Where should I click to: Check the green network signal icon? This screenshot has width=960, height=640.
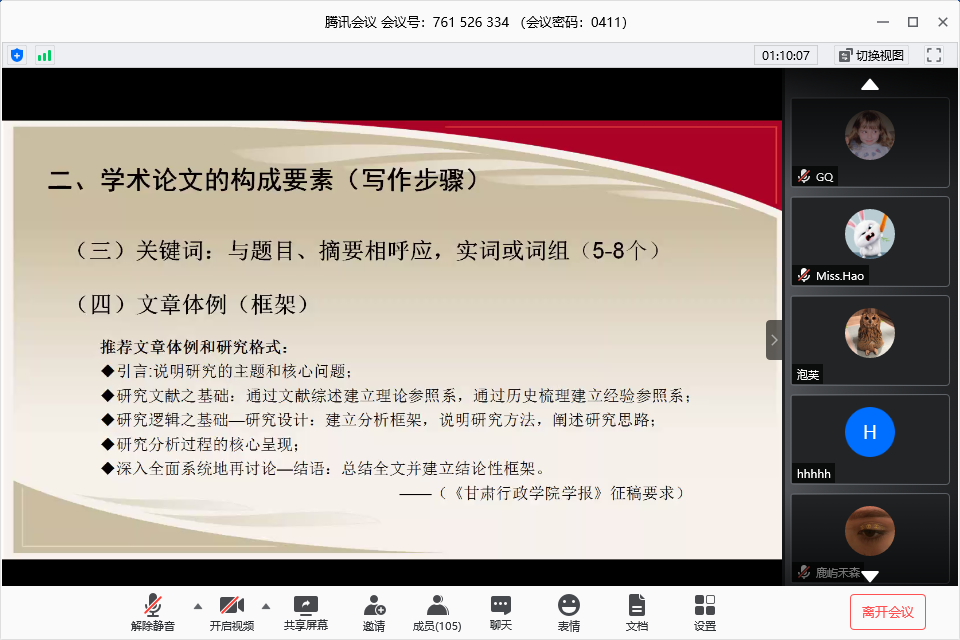pos(44,55)
